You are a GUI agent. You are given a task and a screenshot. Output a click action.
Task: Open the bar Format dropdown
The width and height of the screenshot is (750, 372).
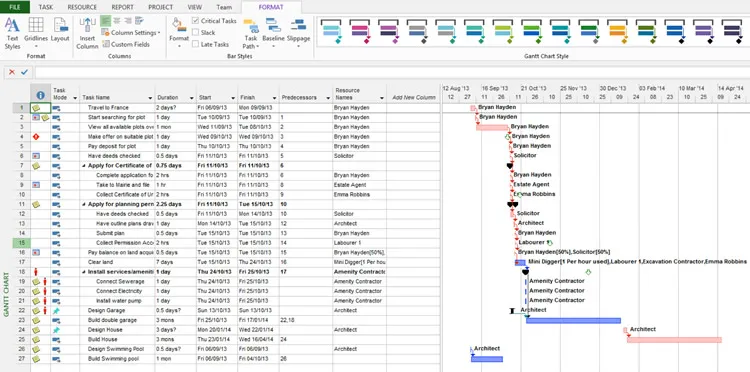(x=179, y=33)
